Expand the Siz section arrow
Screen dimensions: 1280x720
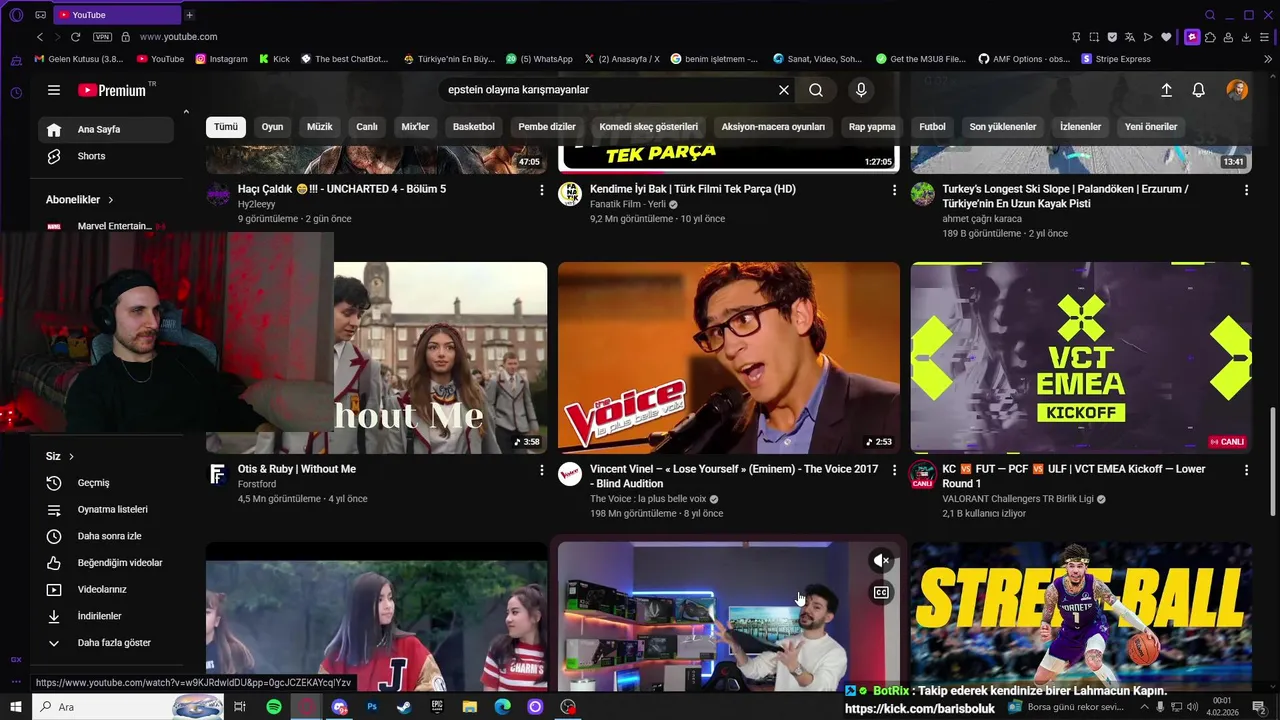point(72,456)
